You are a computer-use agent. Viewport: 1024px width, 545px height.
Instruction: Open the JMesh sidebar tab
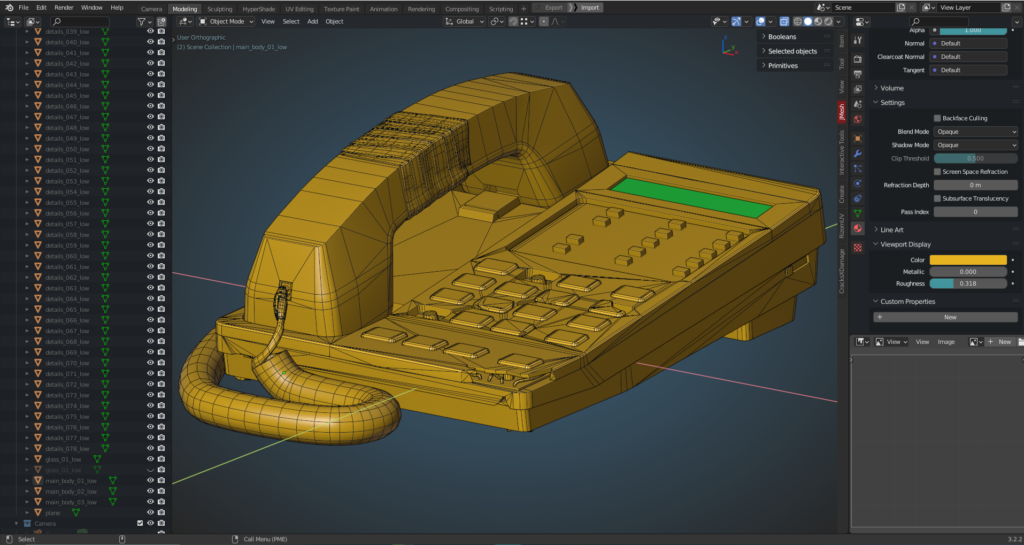coord(842,112)
